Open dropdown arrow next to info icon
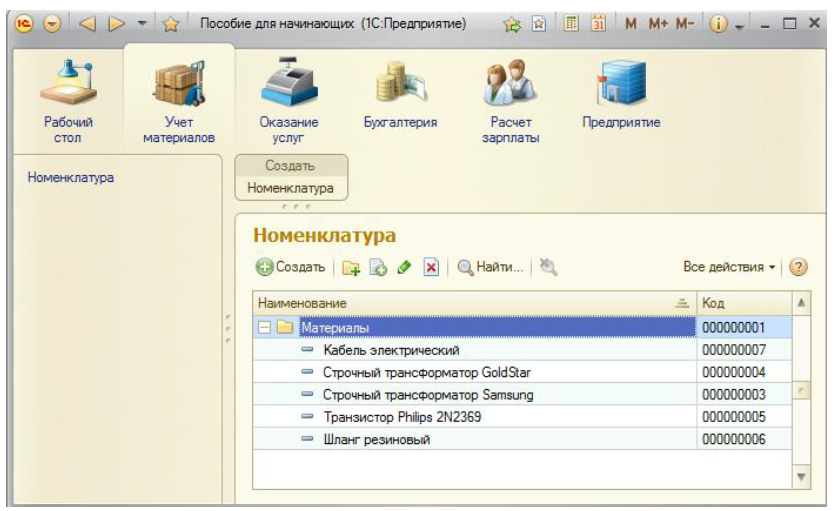Viewport: 839px width, 511px height. point(739,27)
